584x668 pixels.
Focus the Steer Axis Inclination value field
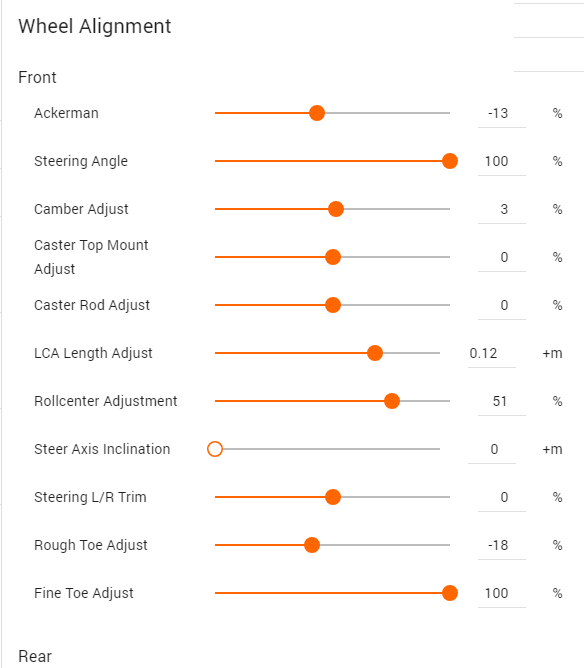(x=492, y=449)
